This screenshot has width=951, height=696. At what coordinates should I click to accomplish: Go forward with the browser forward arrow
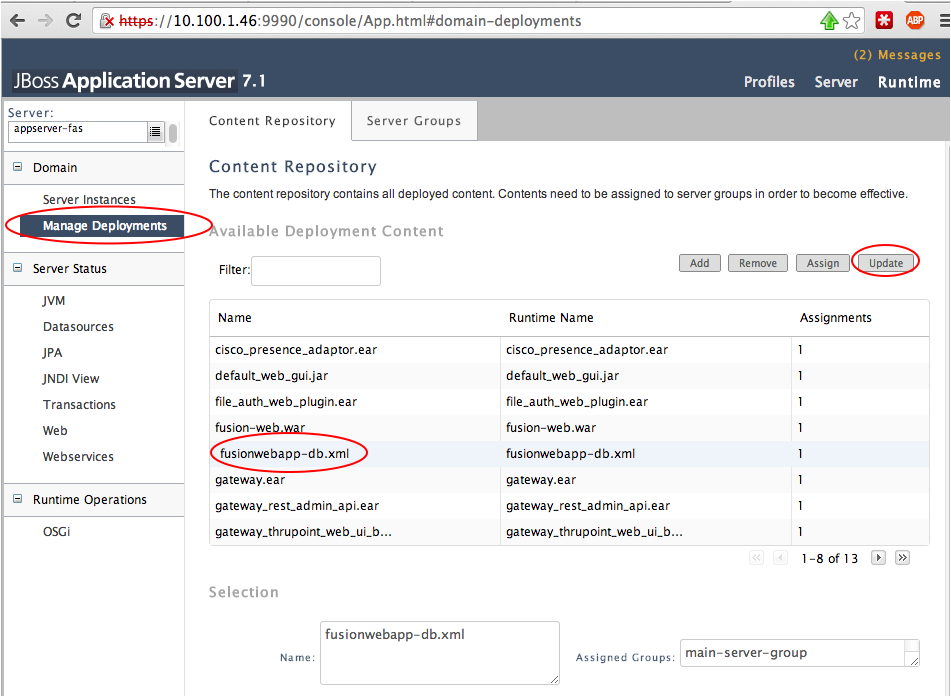point(45,21)
